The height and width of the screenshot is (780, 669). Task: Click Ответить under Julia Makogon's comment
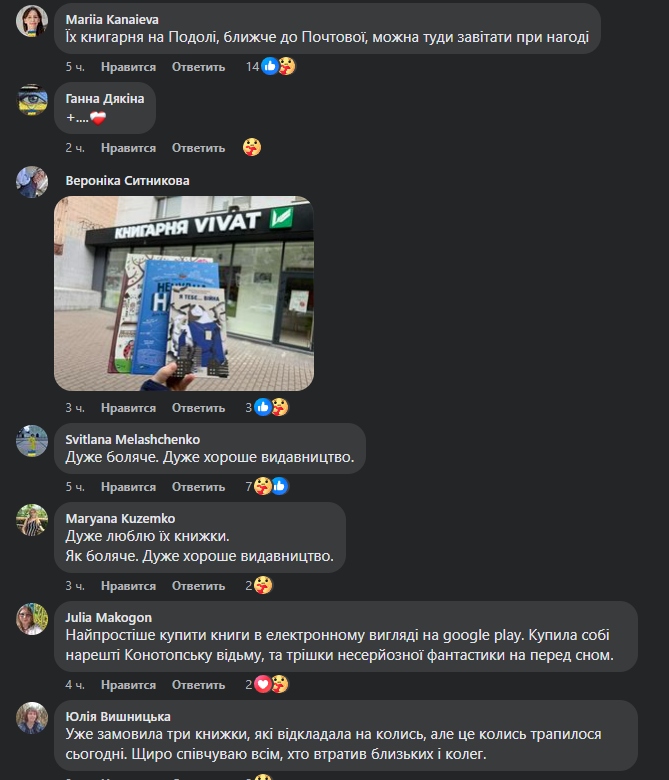[x=198, y=685]
